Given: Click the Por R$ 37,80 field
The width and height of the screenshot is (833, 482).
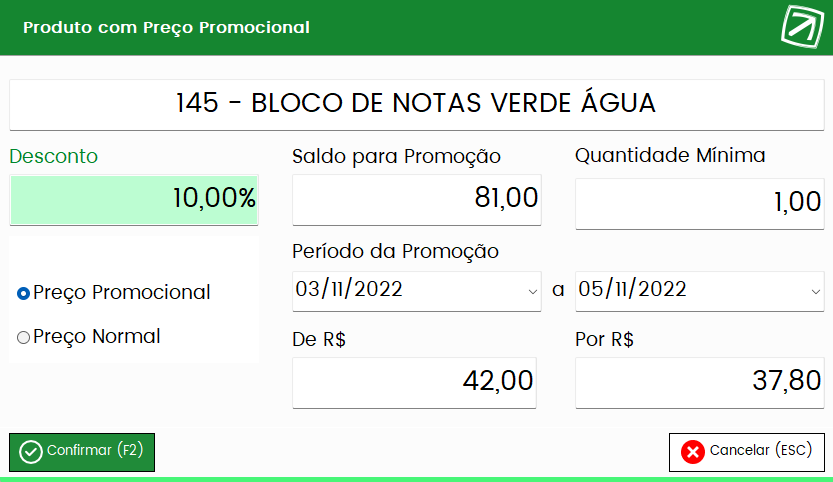Looking at the screenshot, I should [x=700, y=383].
